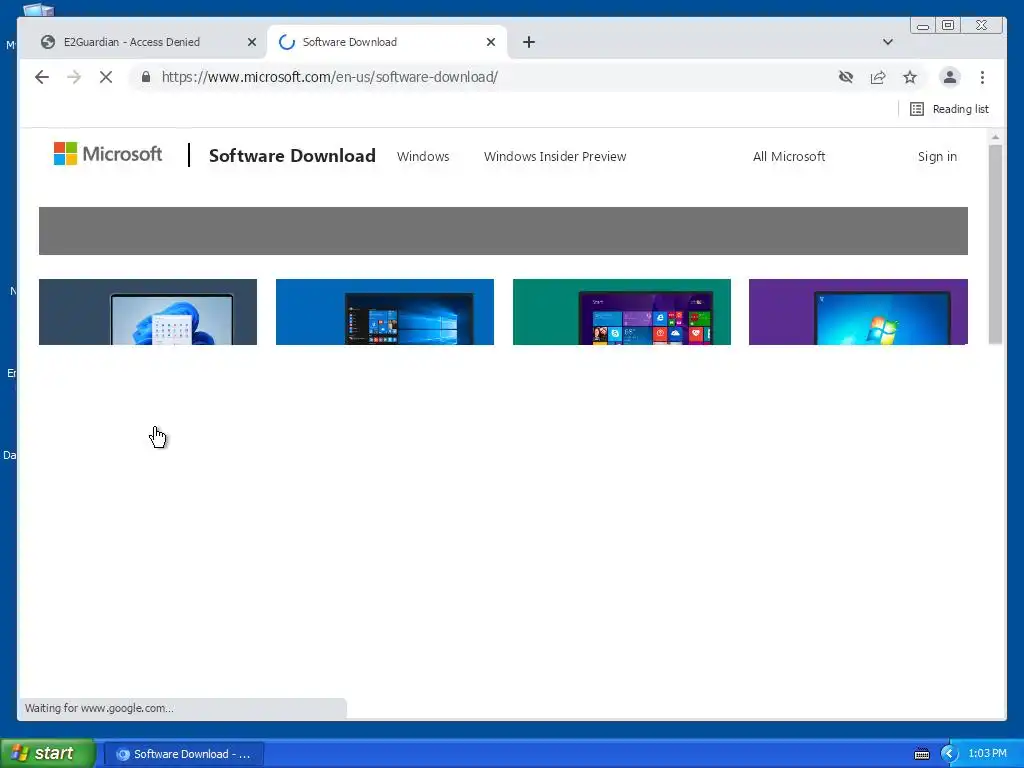The image size is (1024, 768).
Task: Close the Software Download tab
Action: 491,42
